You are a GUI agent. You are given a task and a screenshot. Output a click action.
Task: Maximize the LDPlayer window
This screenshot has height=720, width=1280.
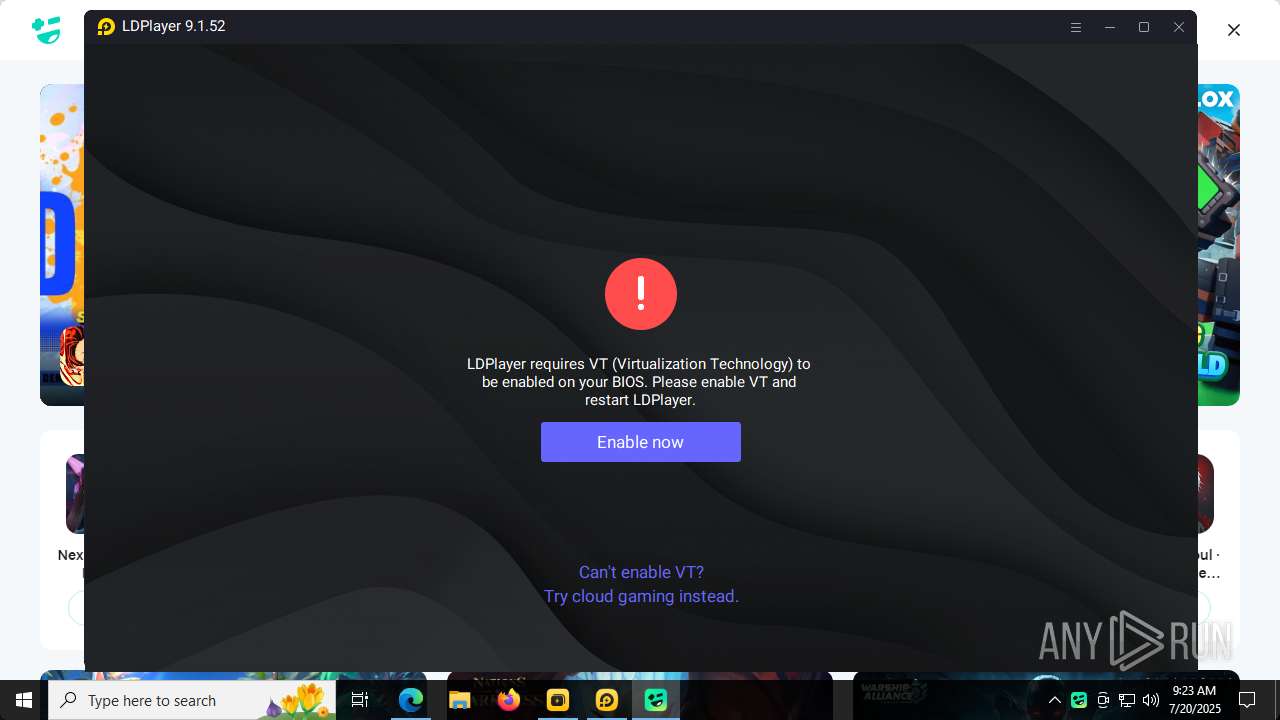(1144, 27)
